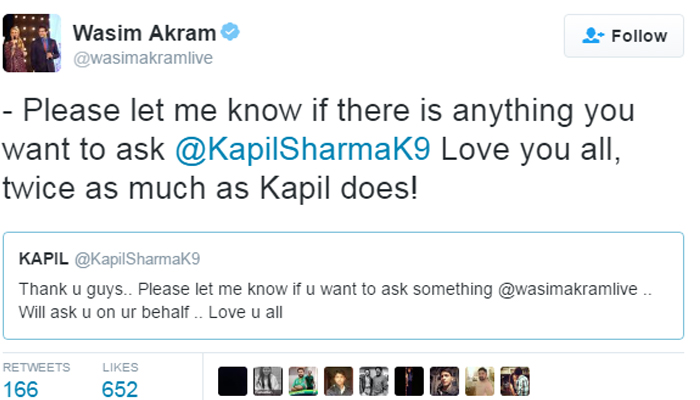700x400 pixels.
Task: Click the first solid black liker avatar
Action: coord(233,381)
